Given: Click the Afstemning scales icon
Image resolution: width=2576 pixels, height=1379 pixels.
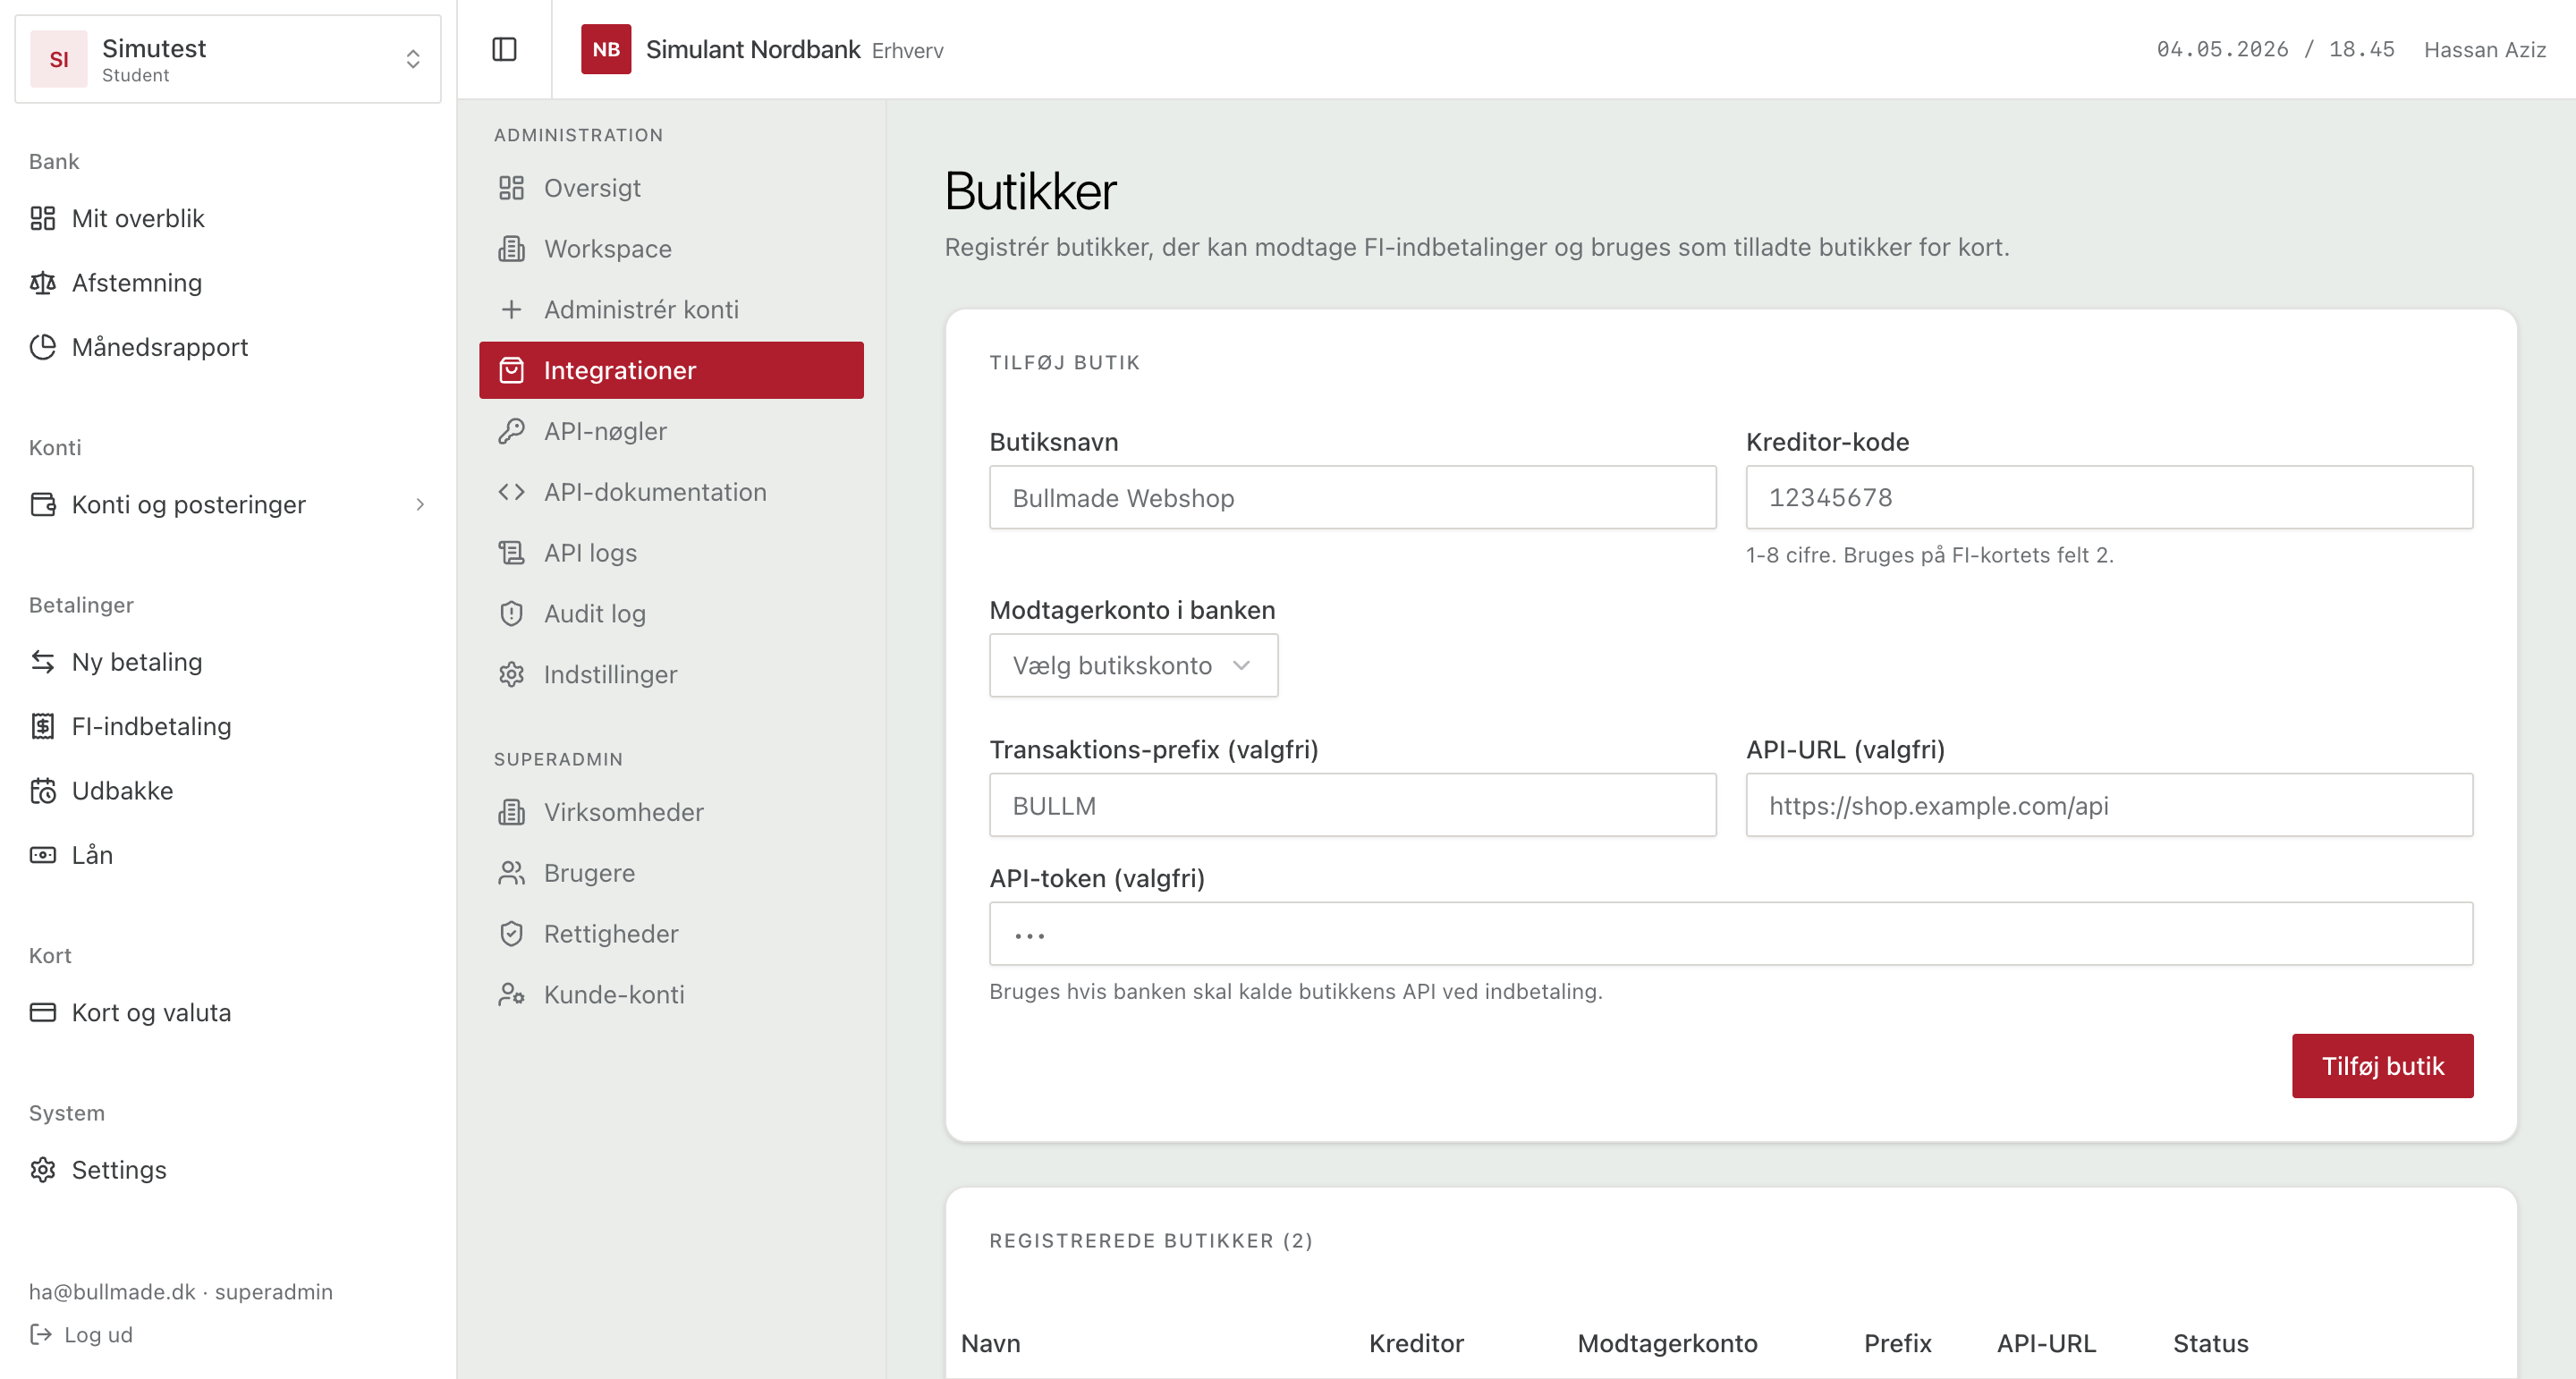Looking at the screenshot, I should [43, 283].
